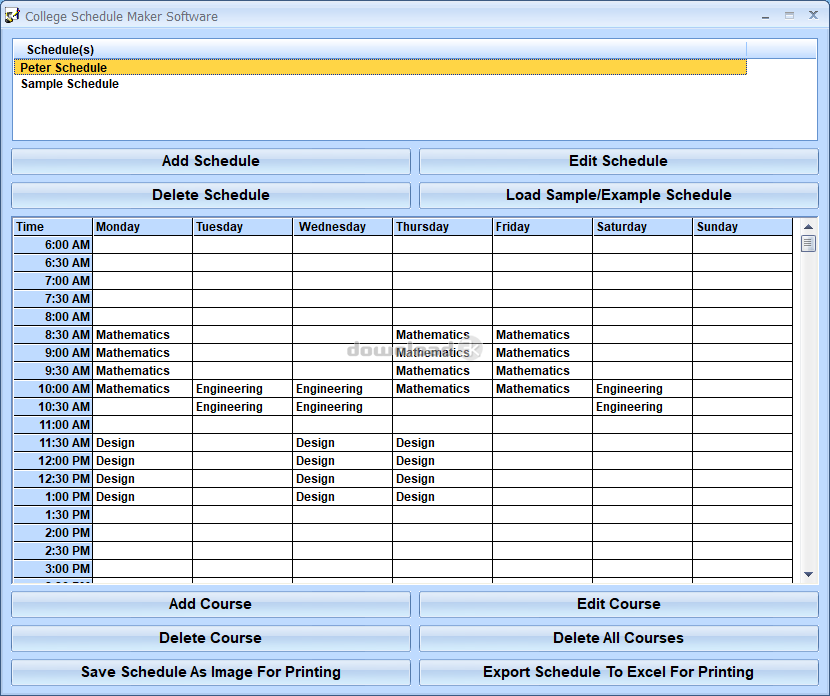Select the Mathematics cell for Monday at 9:00 AM

tap(143, 352)
